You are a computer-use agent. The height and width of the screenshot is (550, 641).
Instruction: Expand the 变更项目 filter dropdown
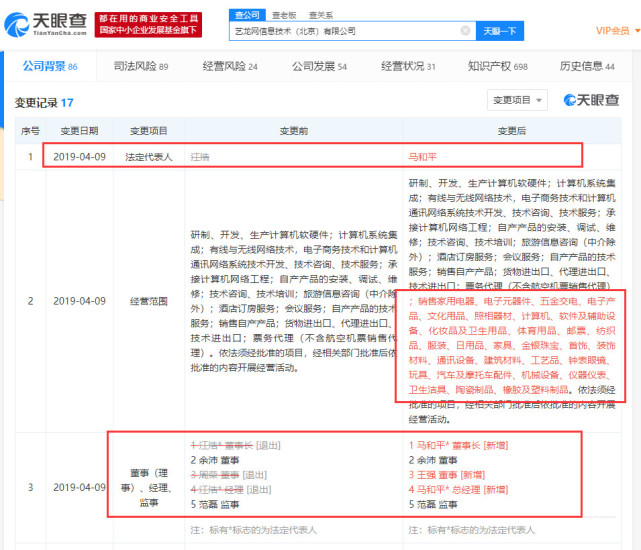pyautogui.click(x=517, y=100)
